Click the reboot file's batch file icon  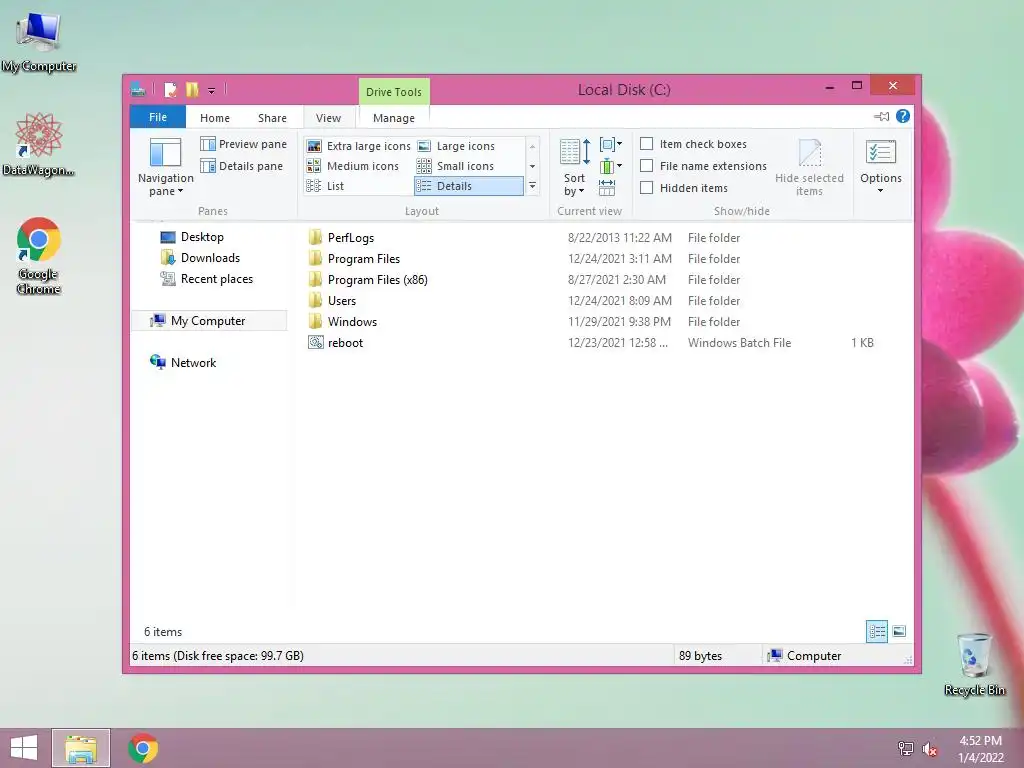click(x=315, y=343)
